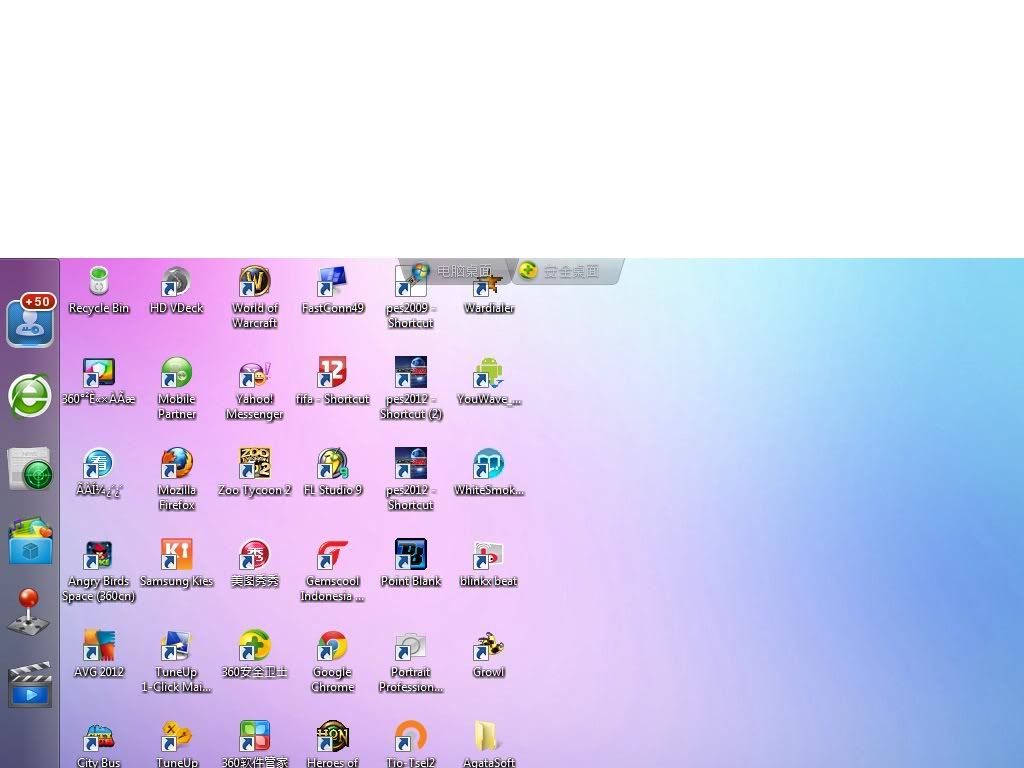This screenshot has height=768, width=1024.
Task: Select the 美图秀秀 desktop icon
Action: click(255, 555)
